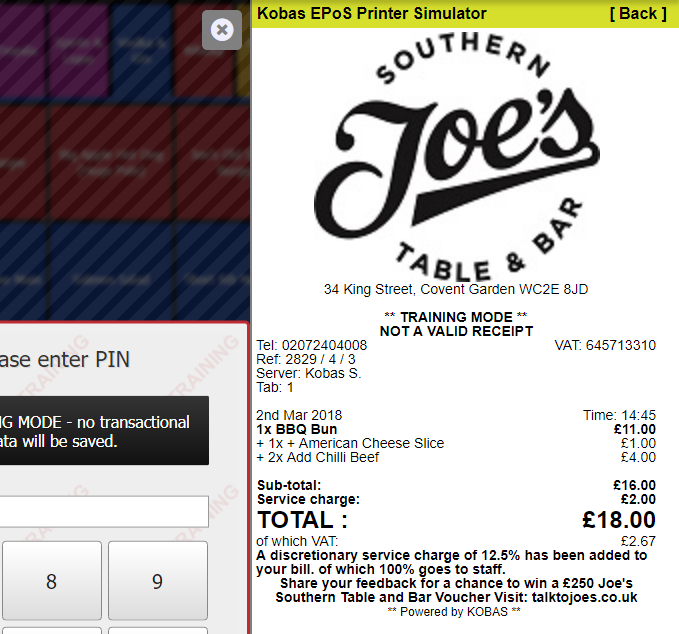Go back using the [ Back ] link
679x634 pixels.
[638, 13]
